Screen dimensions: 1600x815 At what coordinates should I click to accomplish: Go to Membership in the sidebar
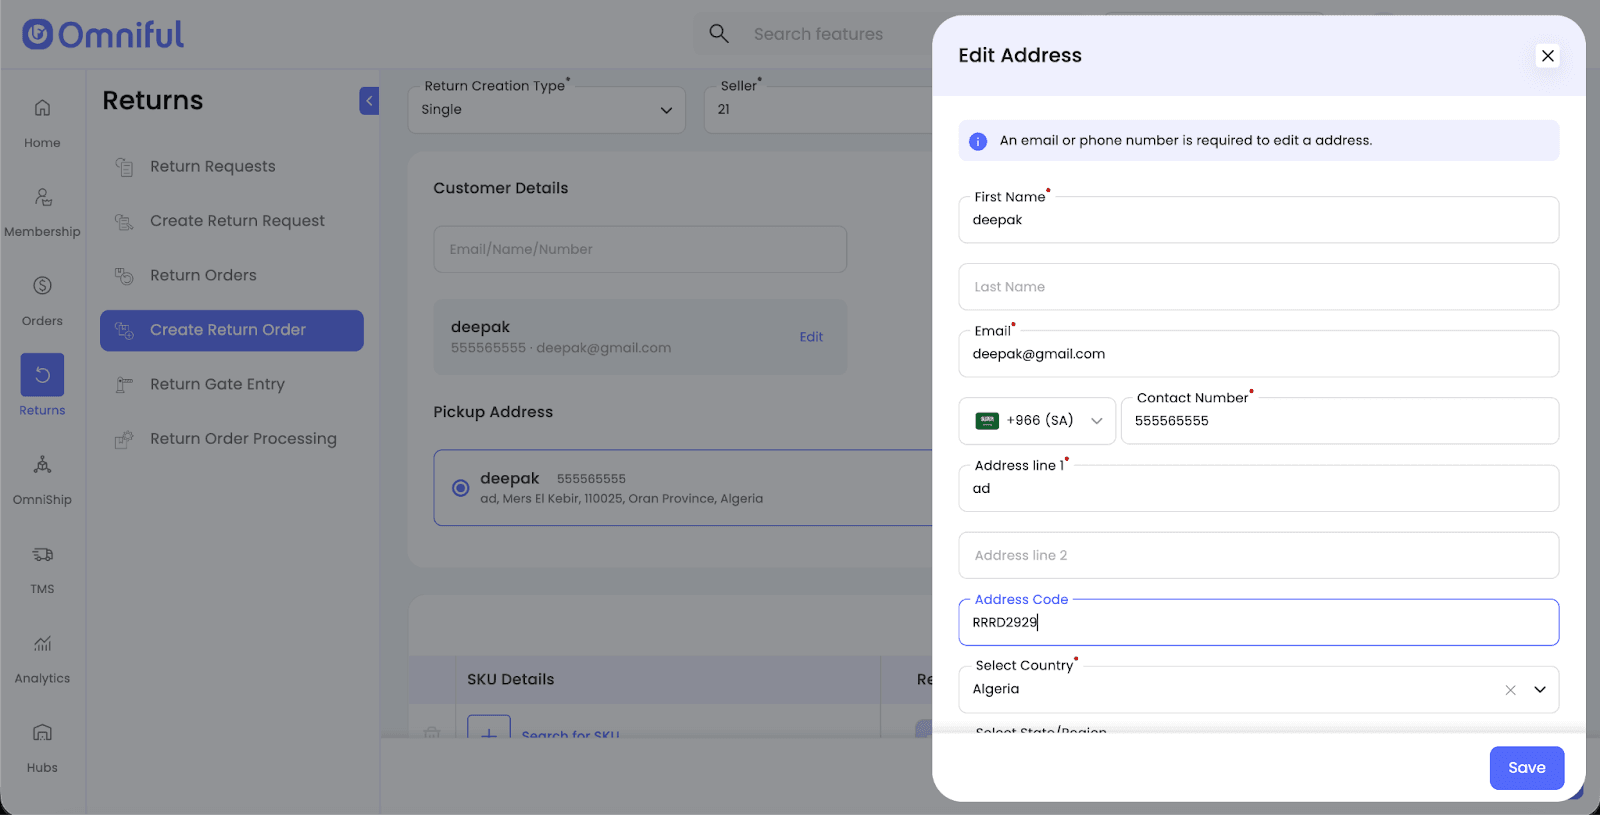(42, 198)
